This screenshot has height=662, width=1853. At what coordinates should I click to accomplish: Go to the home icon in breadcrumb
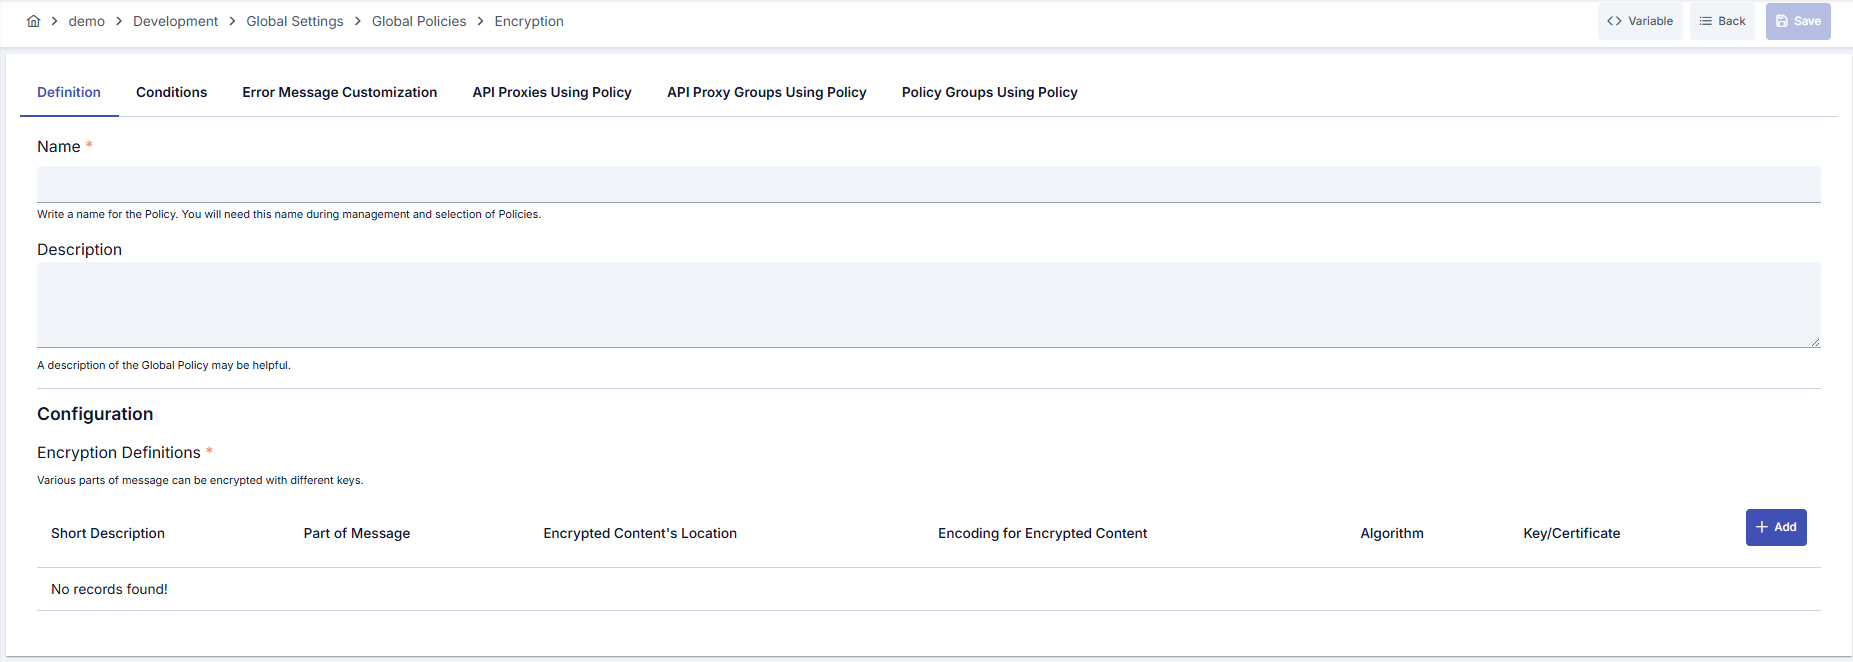tap(33, 21)
